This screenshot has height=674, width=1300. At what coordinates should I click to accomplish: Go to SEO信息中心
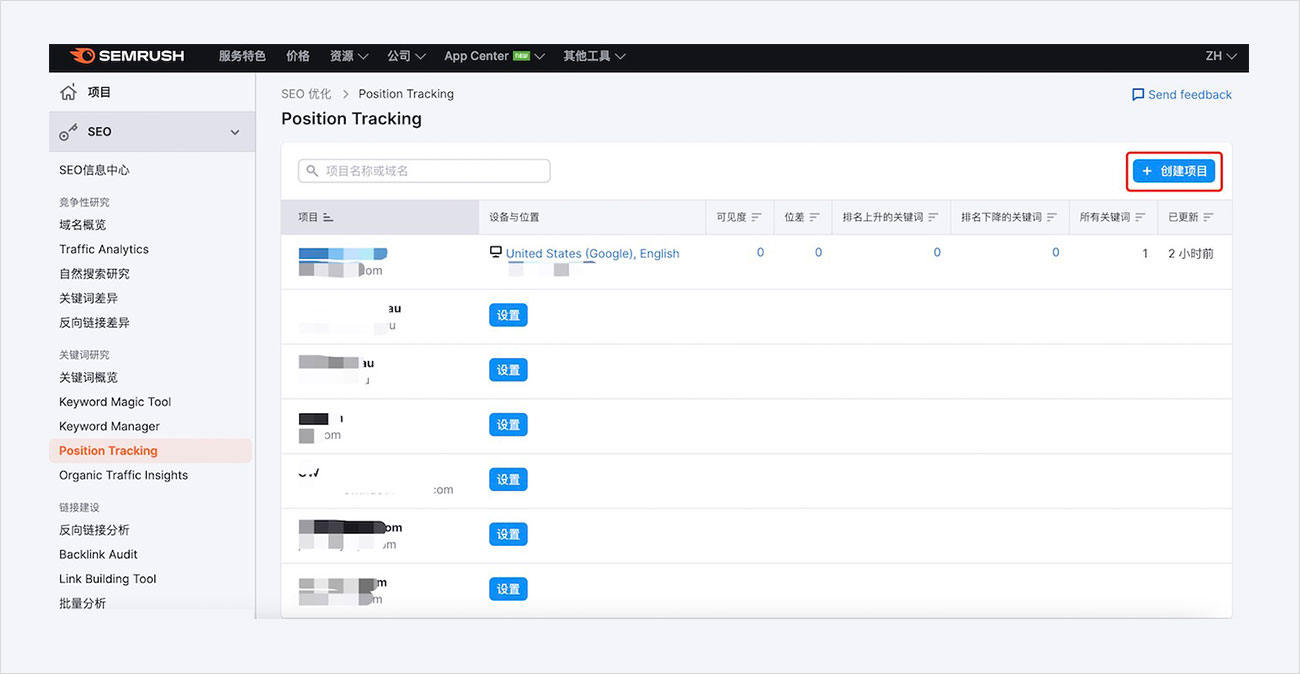coord(94,170)
